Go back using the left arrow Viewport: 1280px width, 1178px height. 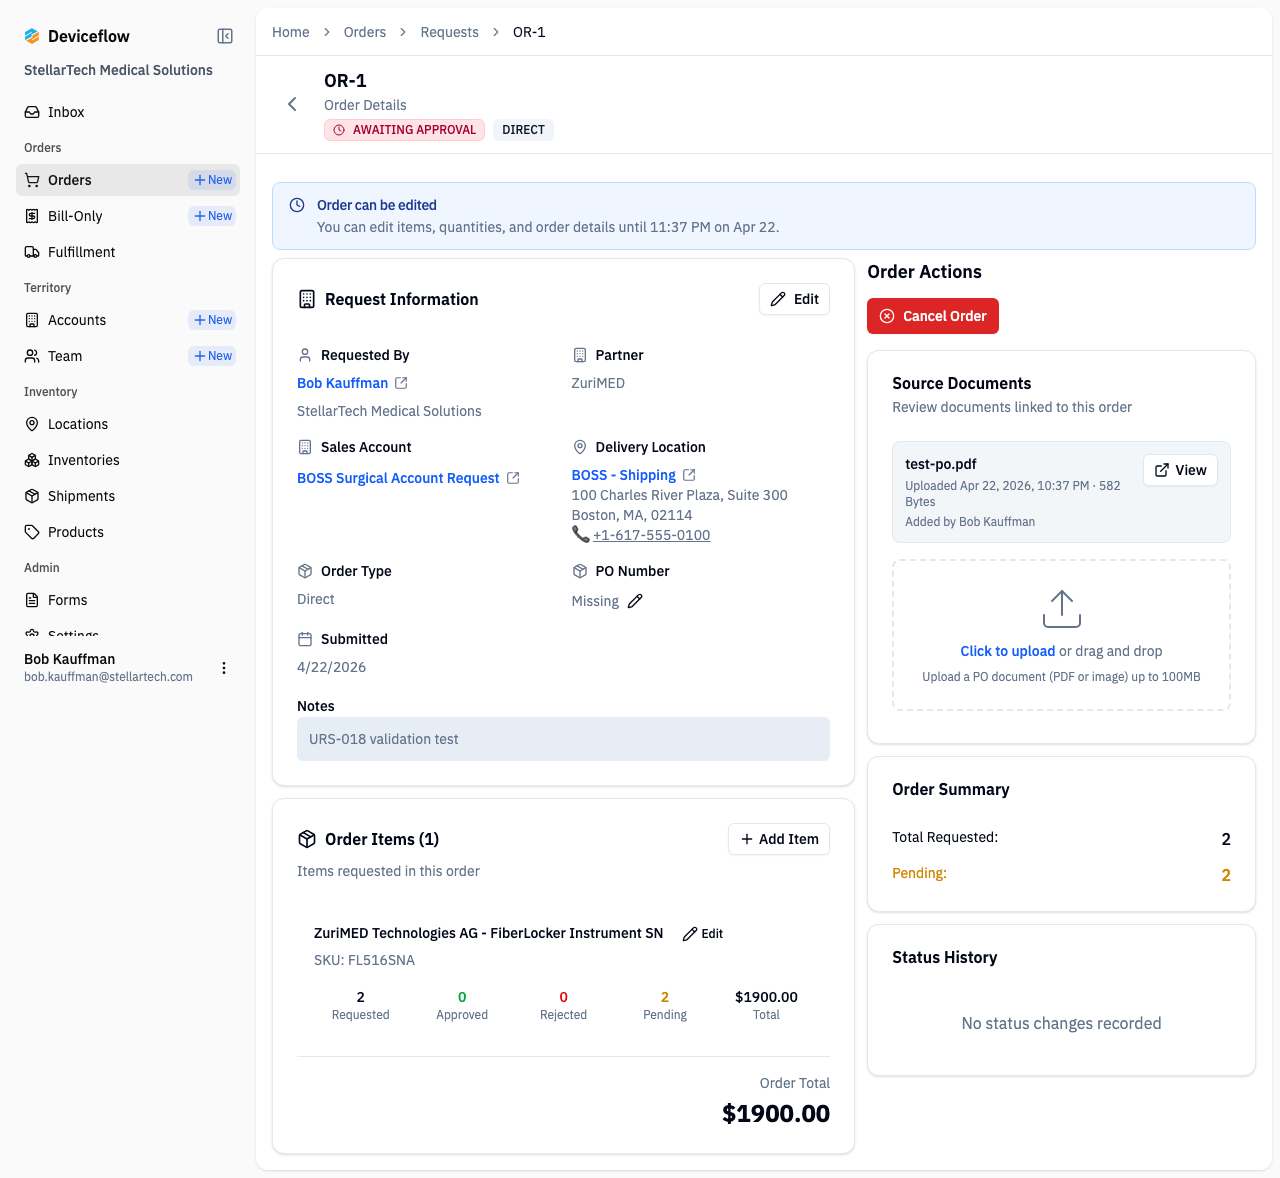292,104
